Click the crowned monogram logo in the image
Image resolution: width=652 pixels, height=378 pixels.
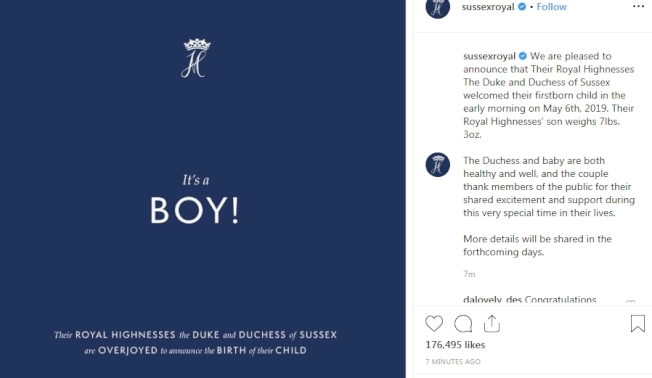196,58
